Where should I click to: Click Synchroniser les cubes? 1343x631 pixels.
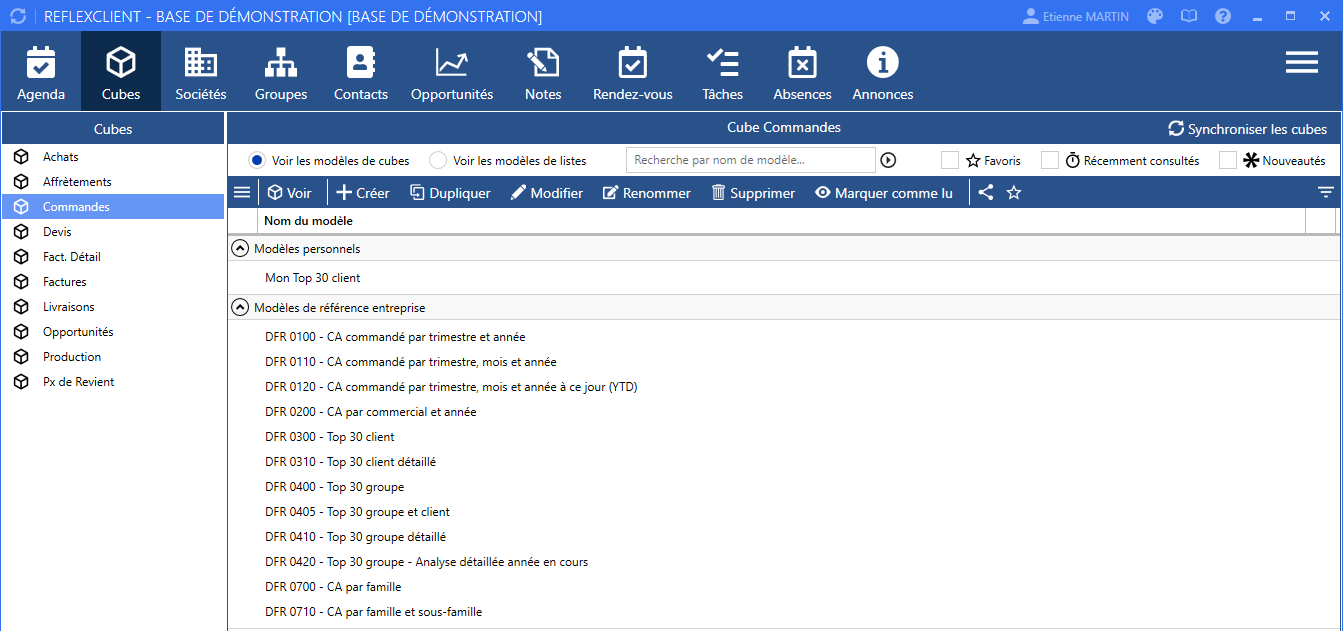pyautogui.click(x=1247, y=129)
